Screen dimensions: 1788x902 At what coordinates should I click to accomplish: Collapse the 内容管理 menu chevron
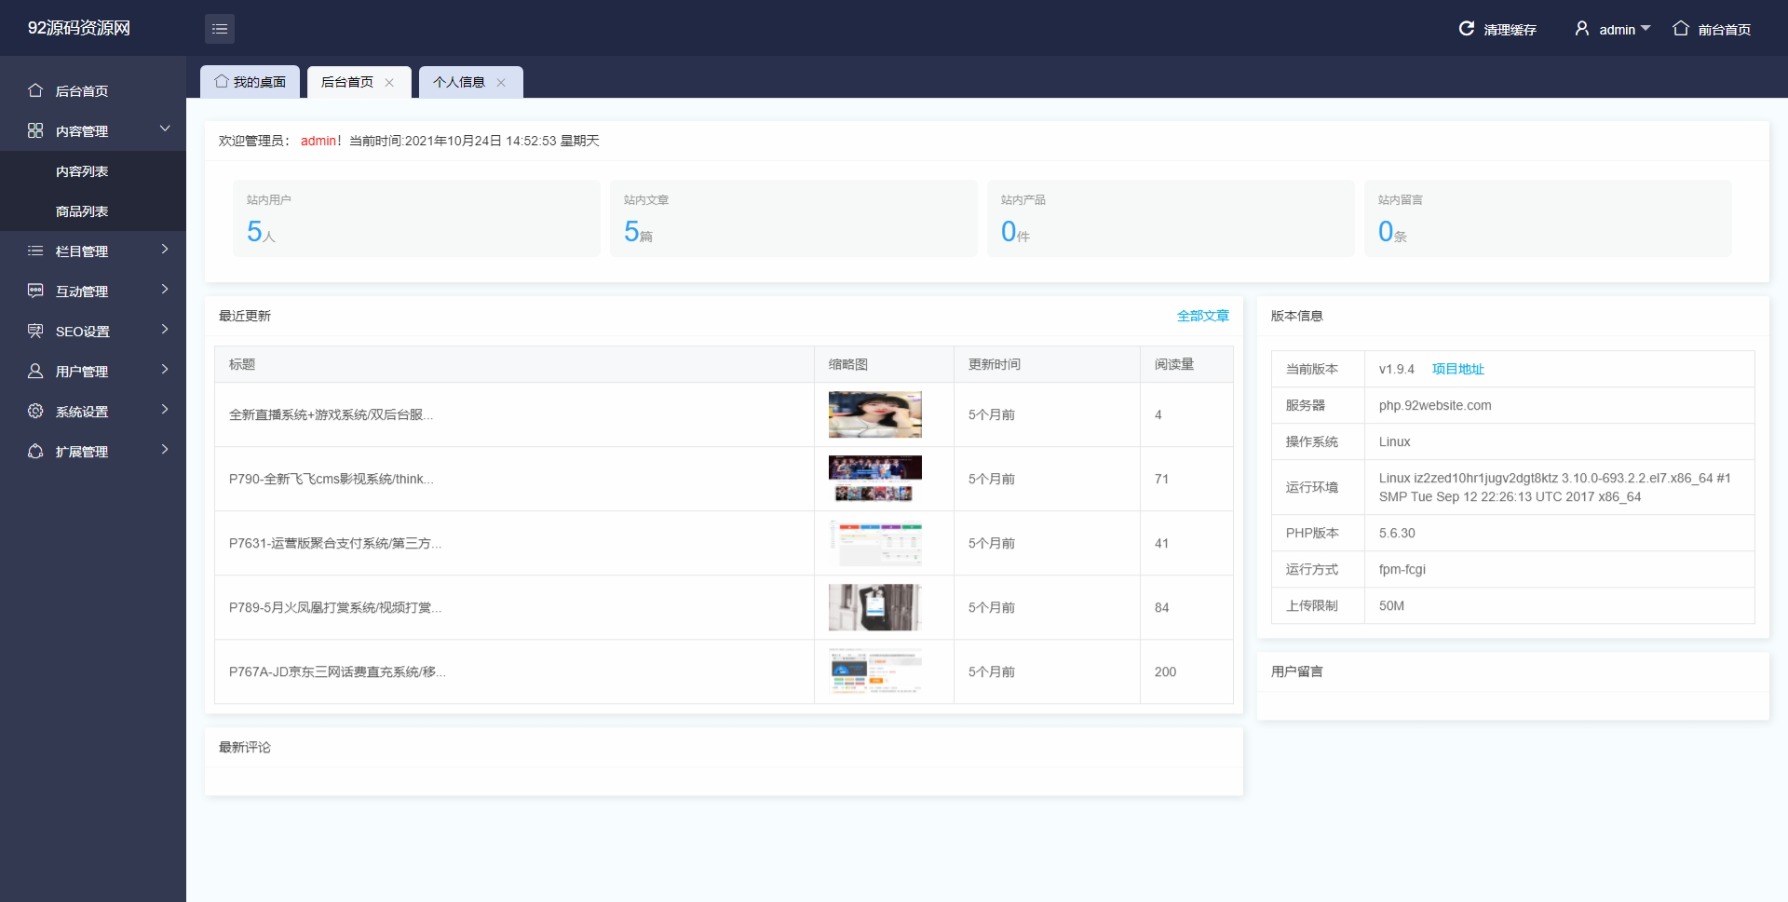165,129
